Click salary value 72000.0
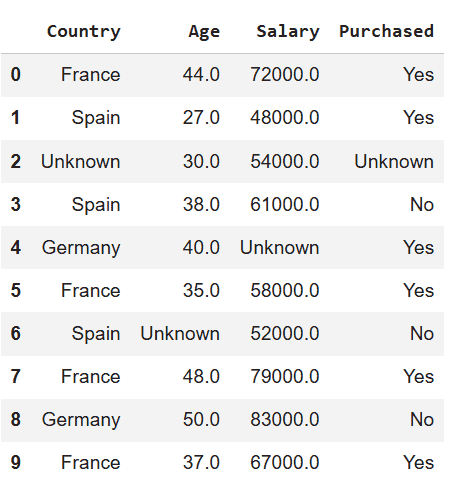Image resolution: width=451 pixels, height=486 pixels. tap(285, 74)
